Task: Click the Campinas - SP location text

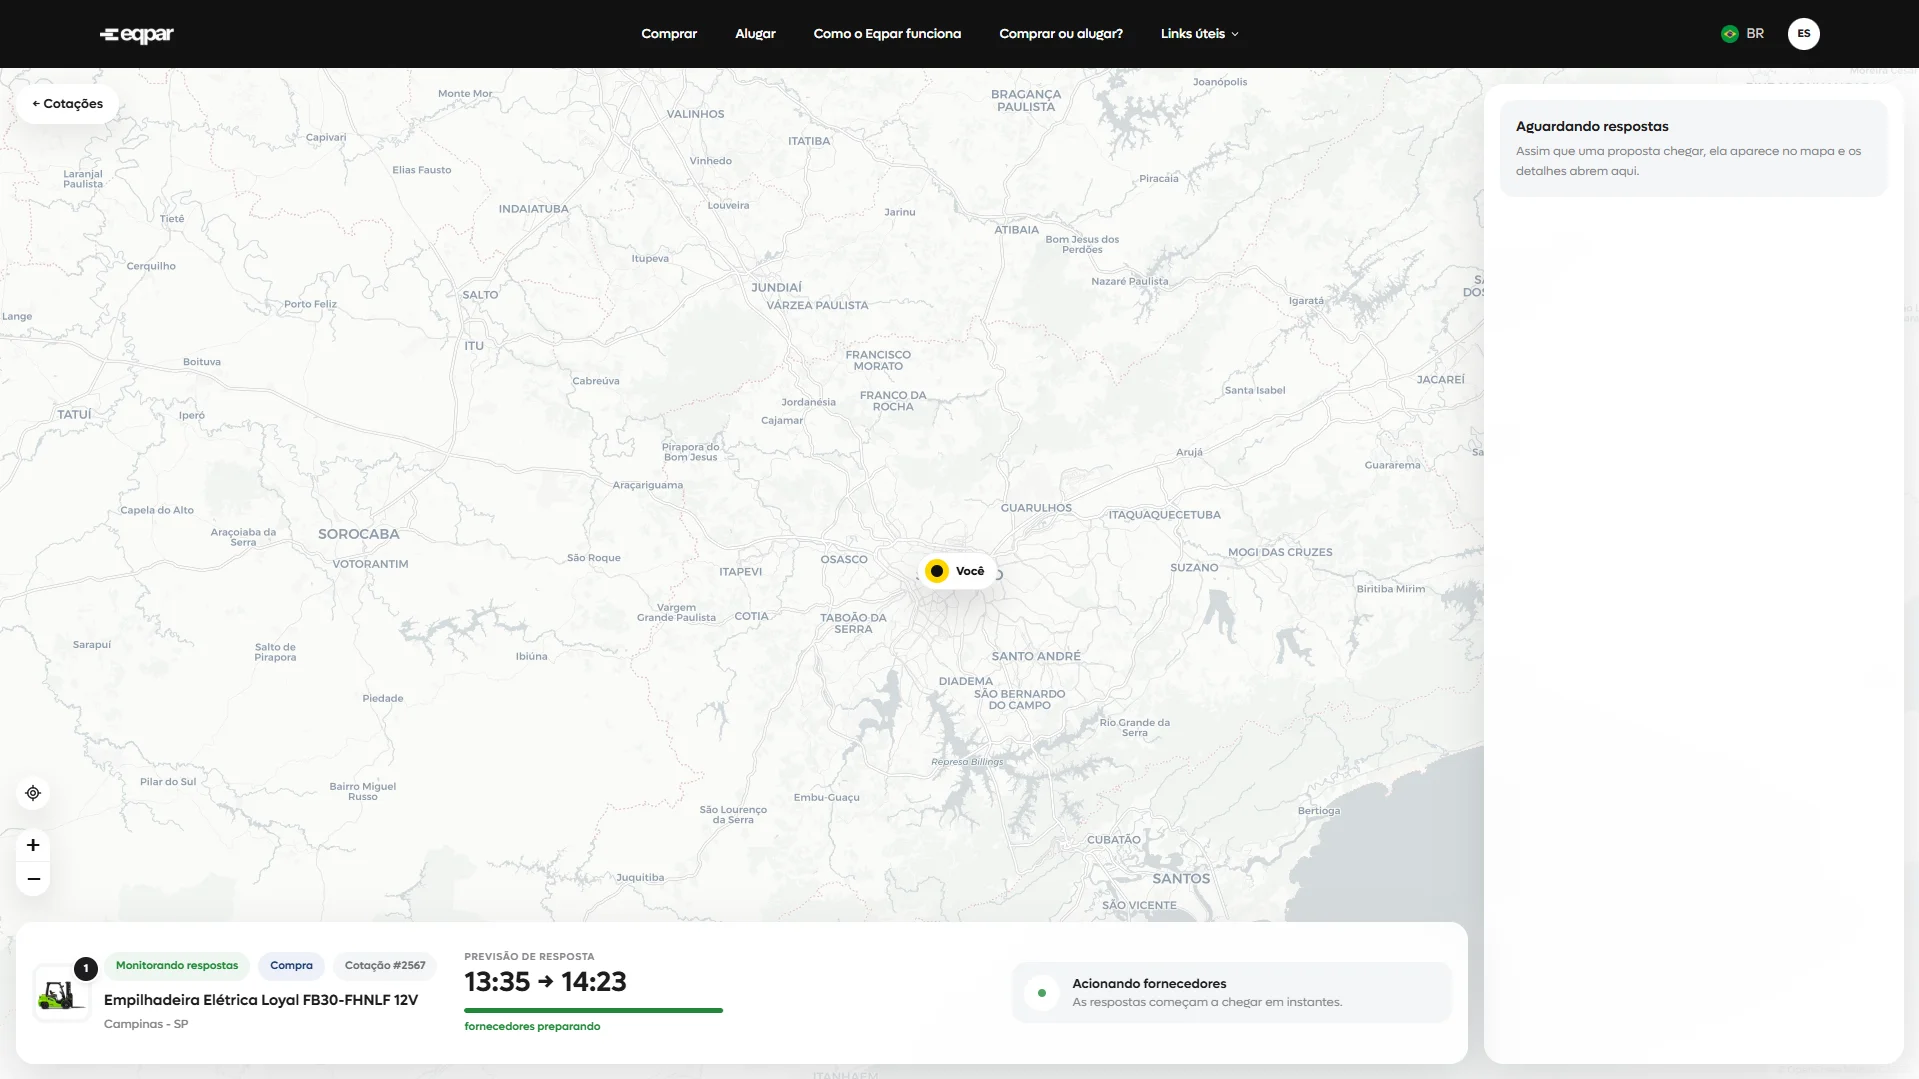Action: click(x=146, y=1024)
